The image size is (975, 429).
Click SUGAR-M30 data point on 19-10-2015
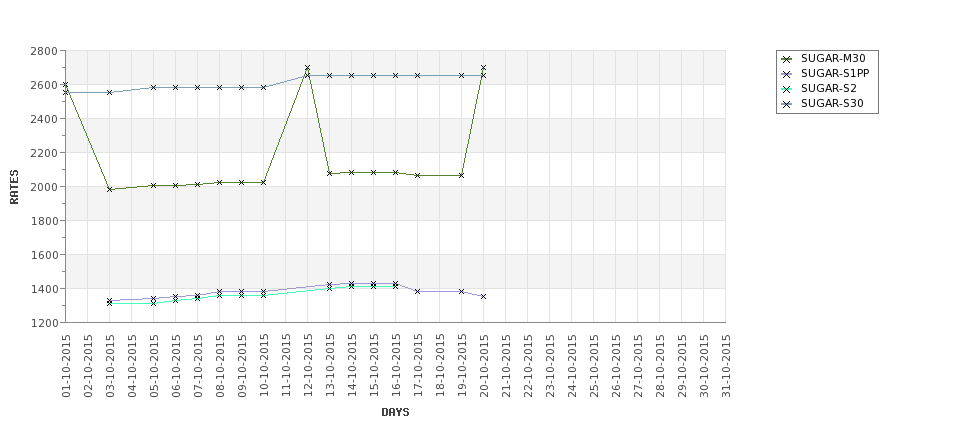coord(461,175)
